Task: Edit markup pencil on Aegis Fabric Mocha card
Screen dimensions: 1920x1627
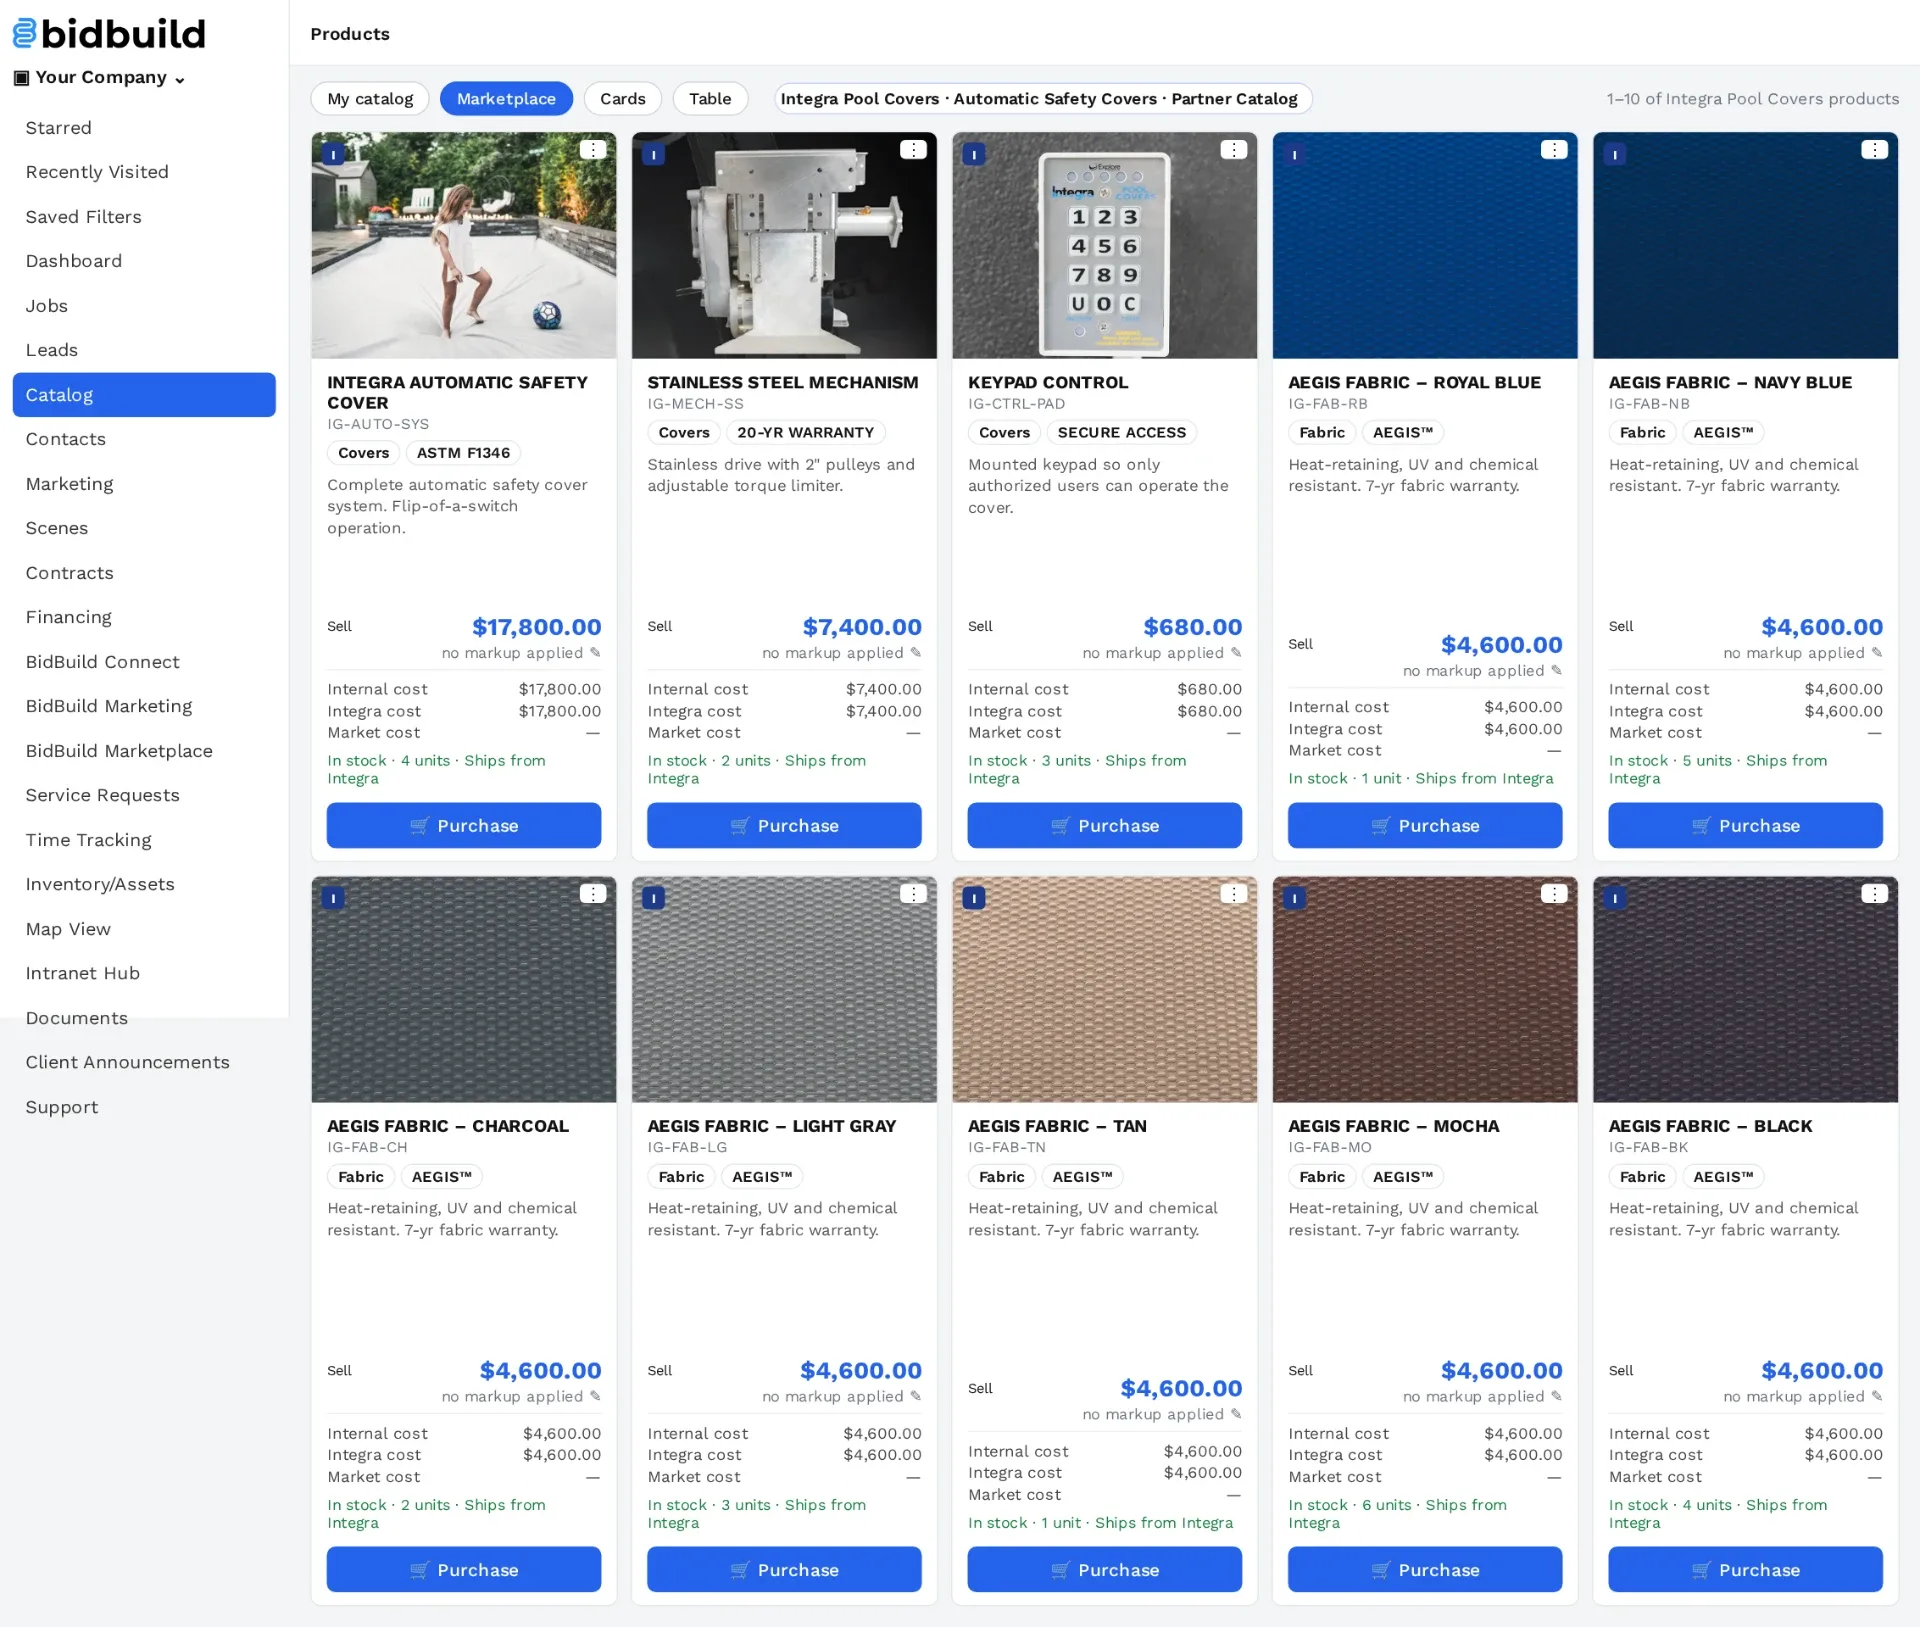Action: click(1556, 1396)
